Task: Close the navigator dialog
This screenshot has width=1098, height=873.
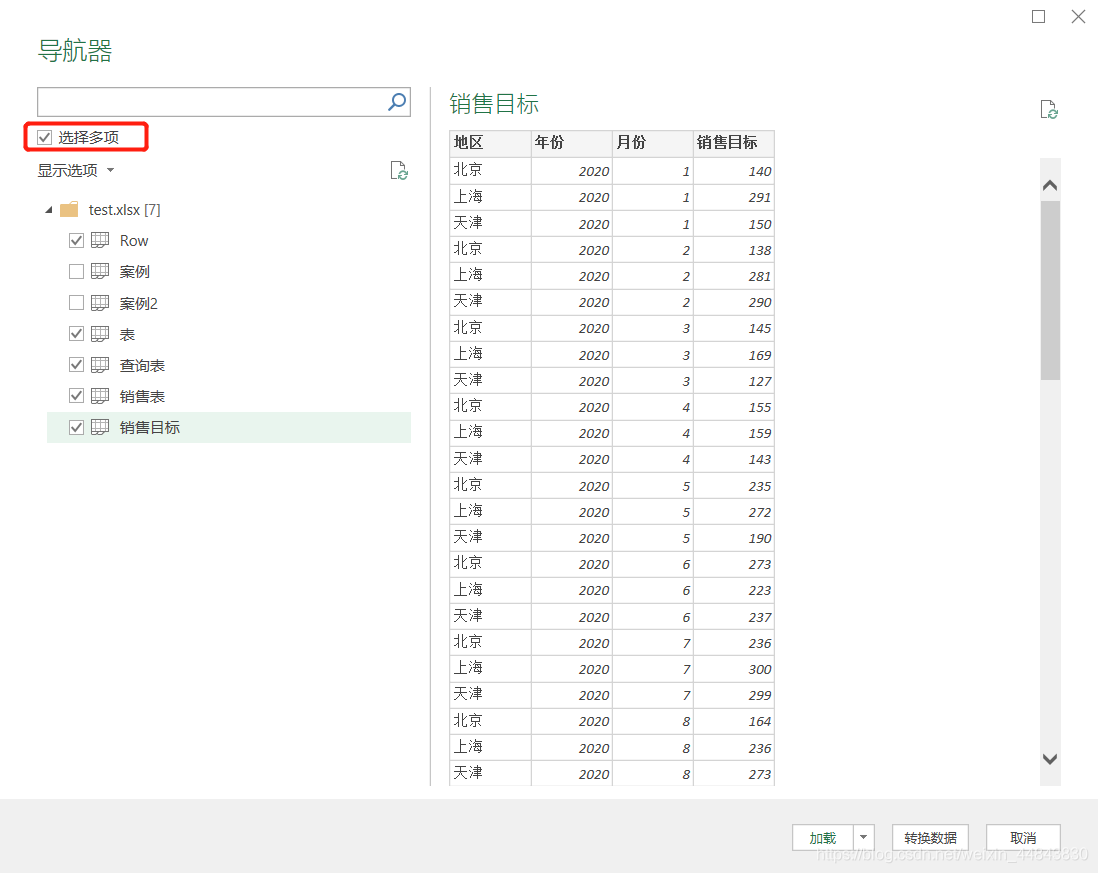Action: [x=1078, y=16]
